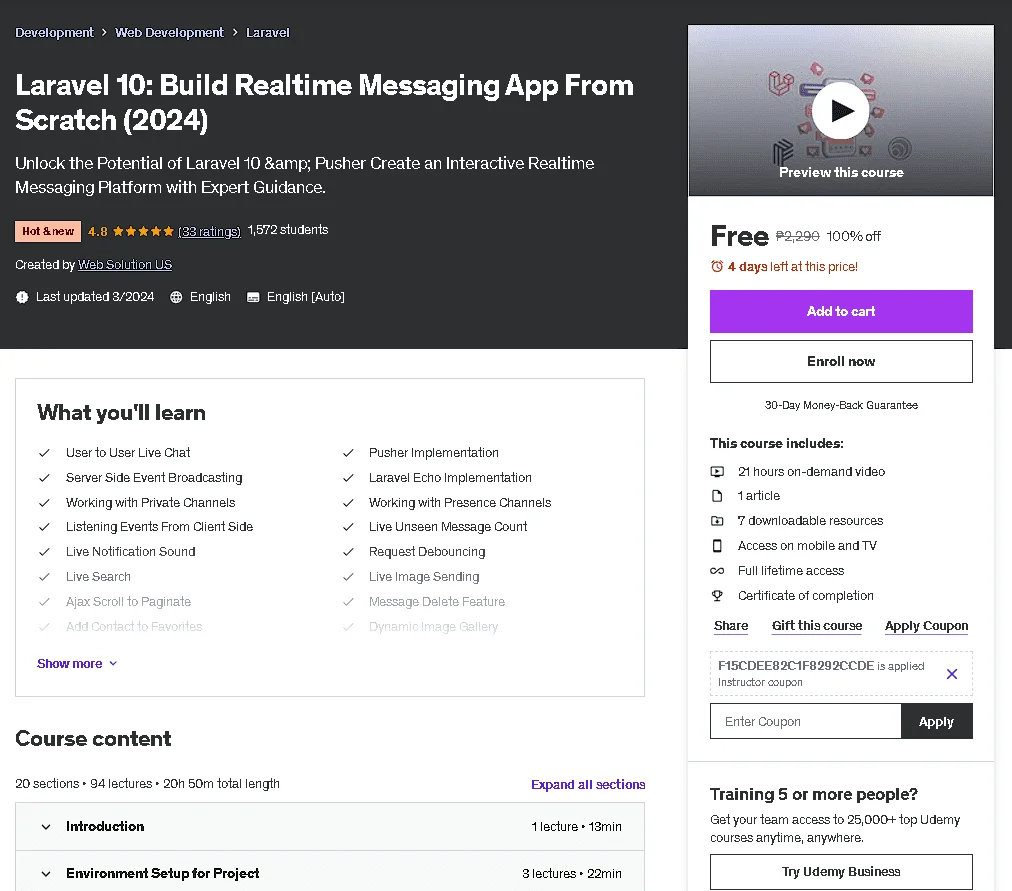This screenshot has height=891, width=1012.
Task: Click the 'Message Delete Feature' item
Action: click(437, 602)
